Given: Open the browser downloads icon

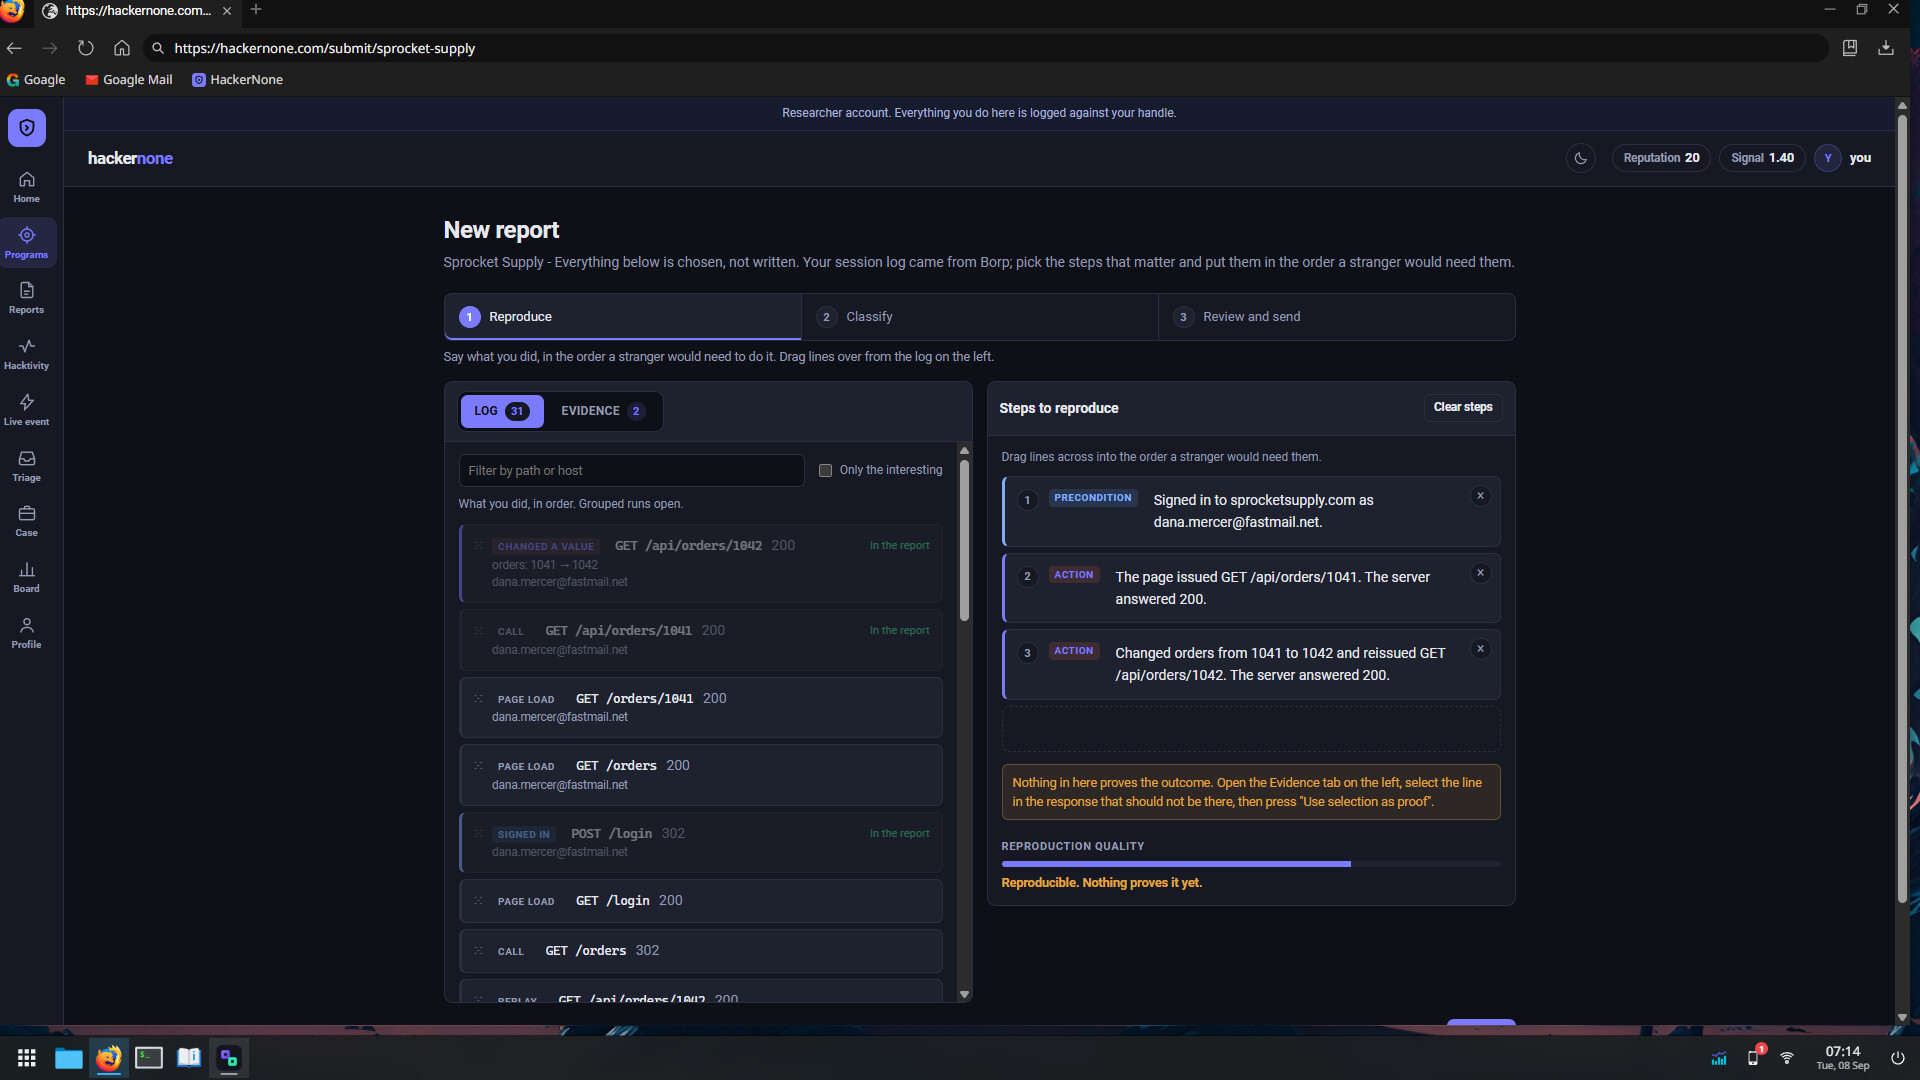Looking at the screenshot, I should [x=1886, y=48].
